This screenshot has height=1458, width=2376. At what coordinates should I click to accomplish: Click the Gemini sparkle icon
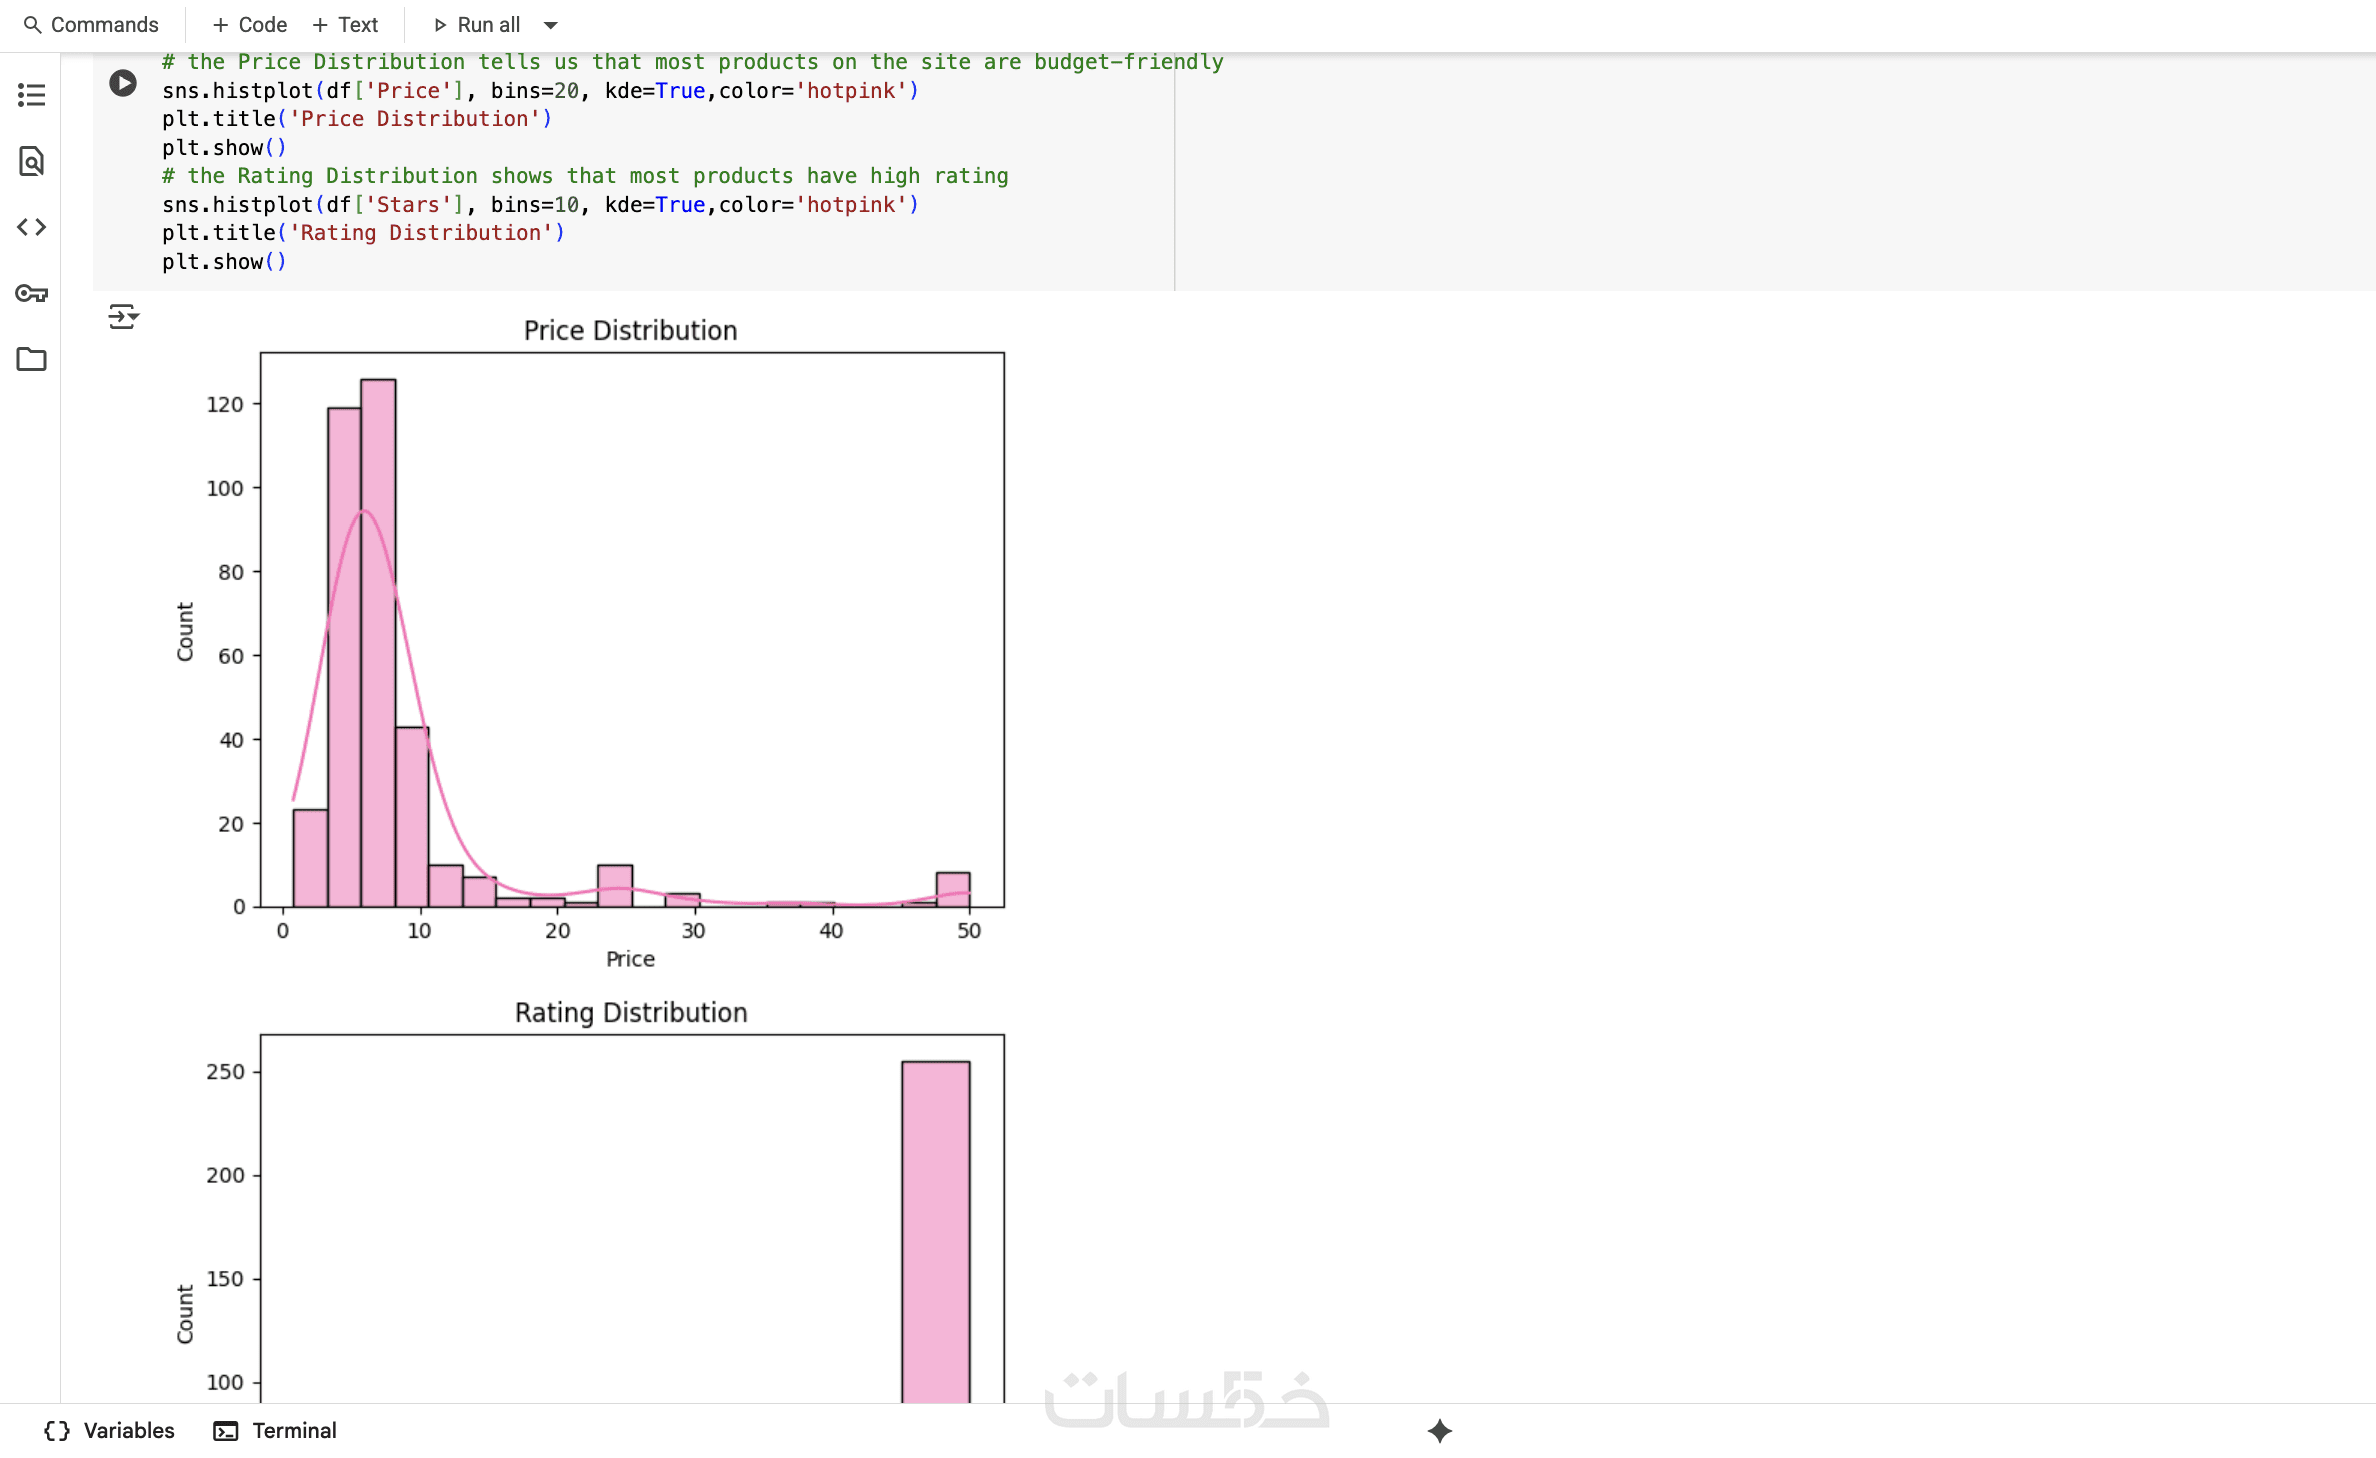pyautogui.click(x=1439, y=1431)
